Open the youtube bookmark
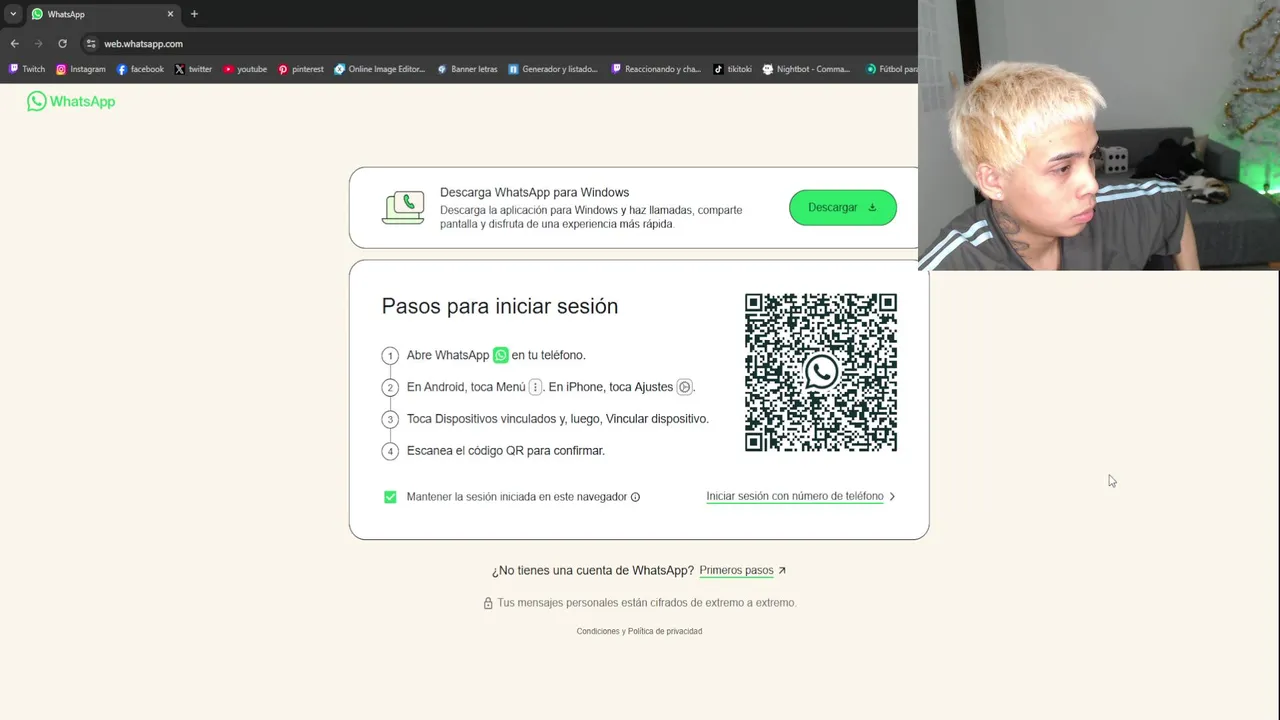Image resolution: width=1280 pixels, height=720 pixels. (245, 69)
